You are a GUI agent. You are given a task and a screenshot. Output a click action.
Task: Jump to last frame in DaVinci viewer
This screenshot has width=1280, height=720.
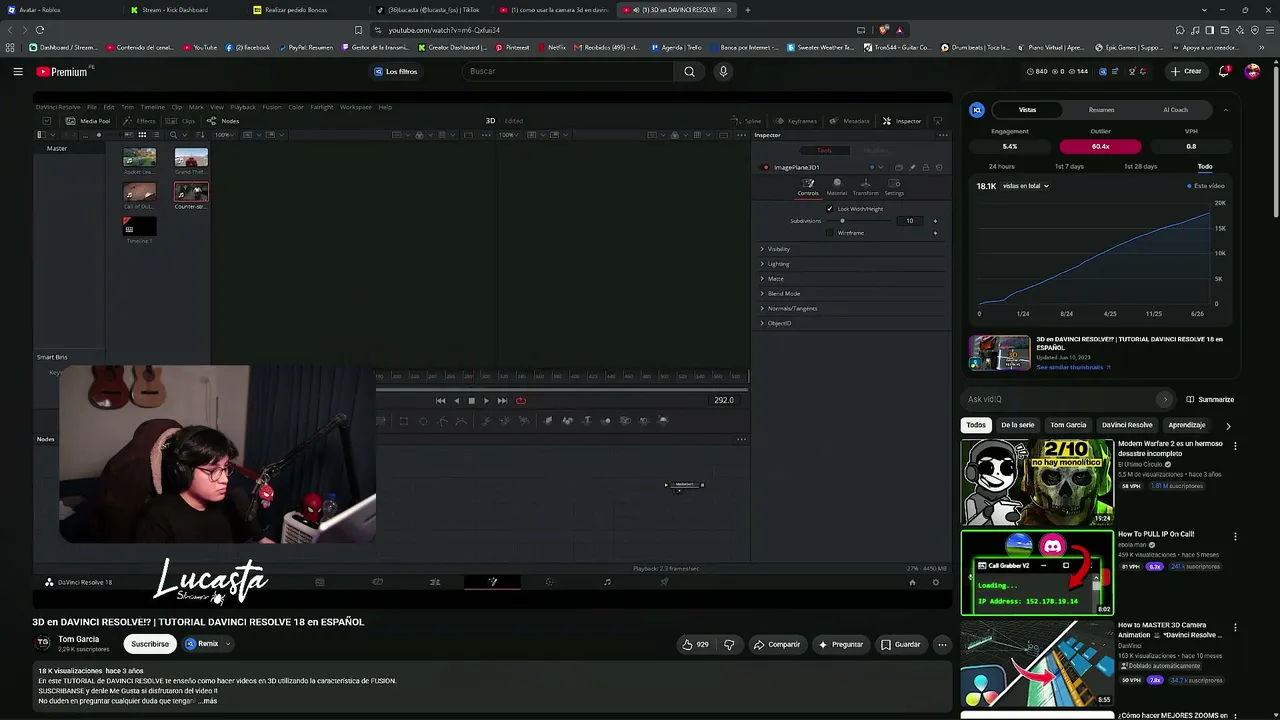coord(502,400)
